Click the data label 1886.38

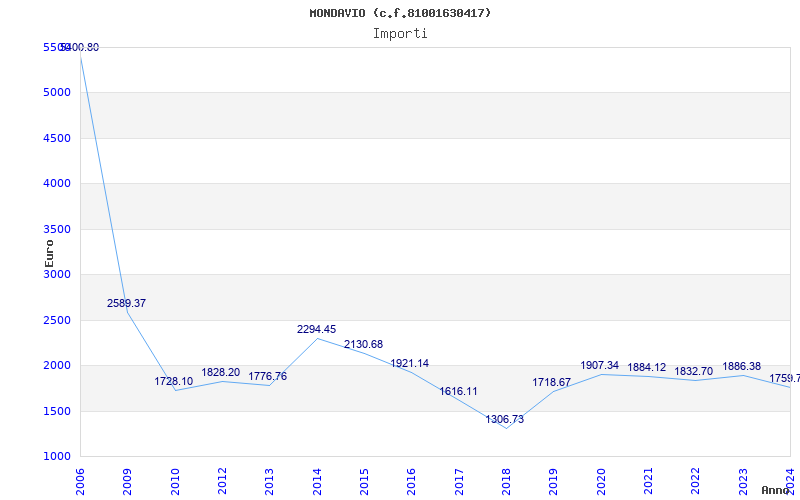tap(741, 366)
